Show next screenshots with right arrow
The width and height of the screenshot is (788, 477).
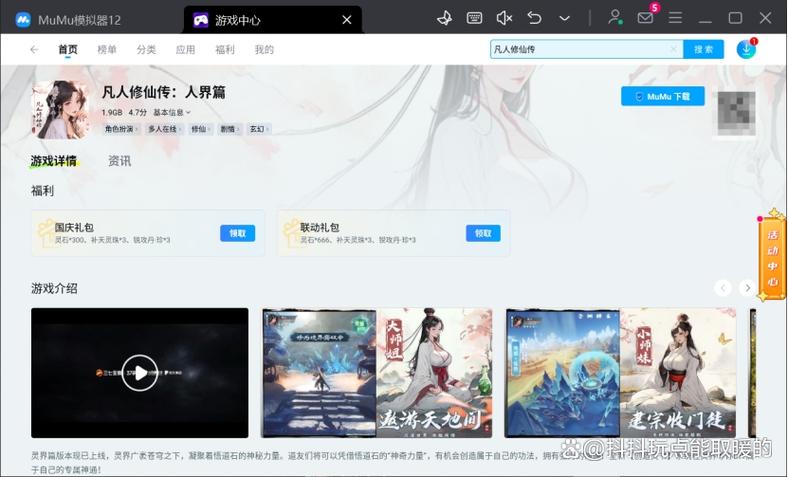pos(747,288)
